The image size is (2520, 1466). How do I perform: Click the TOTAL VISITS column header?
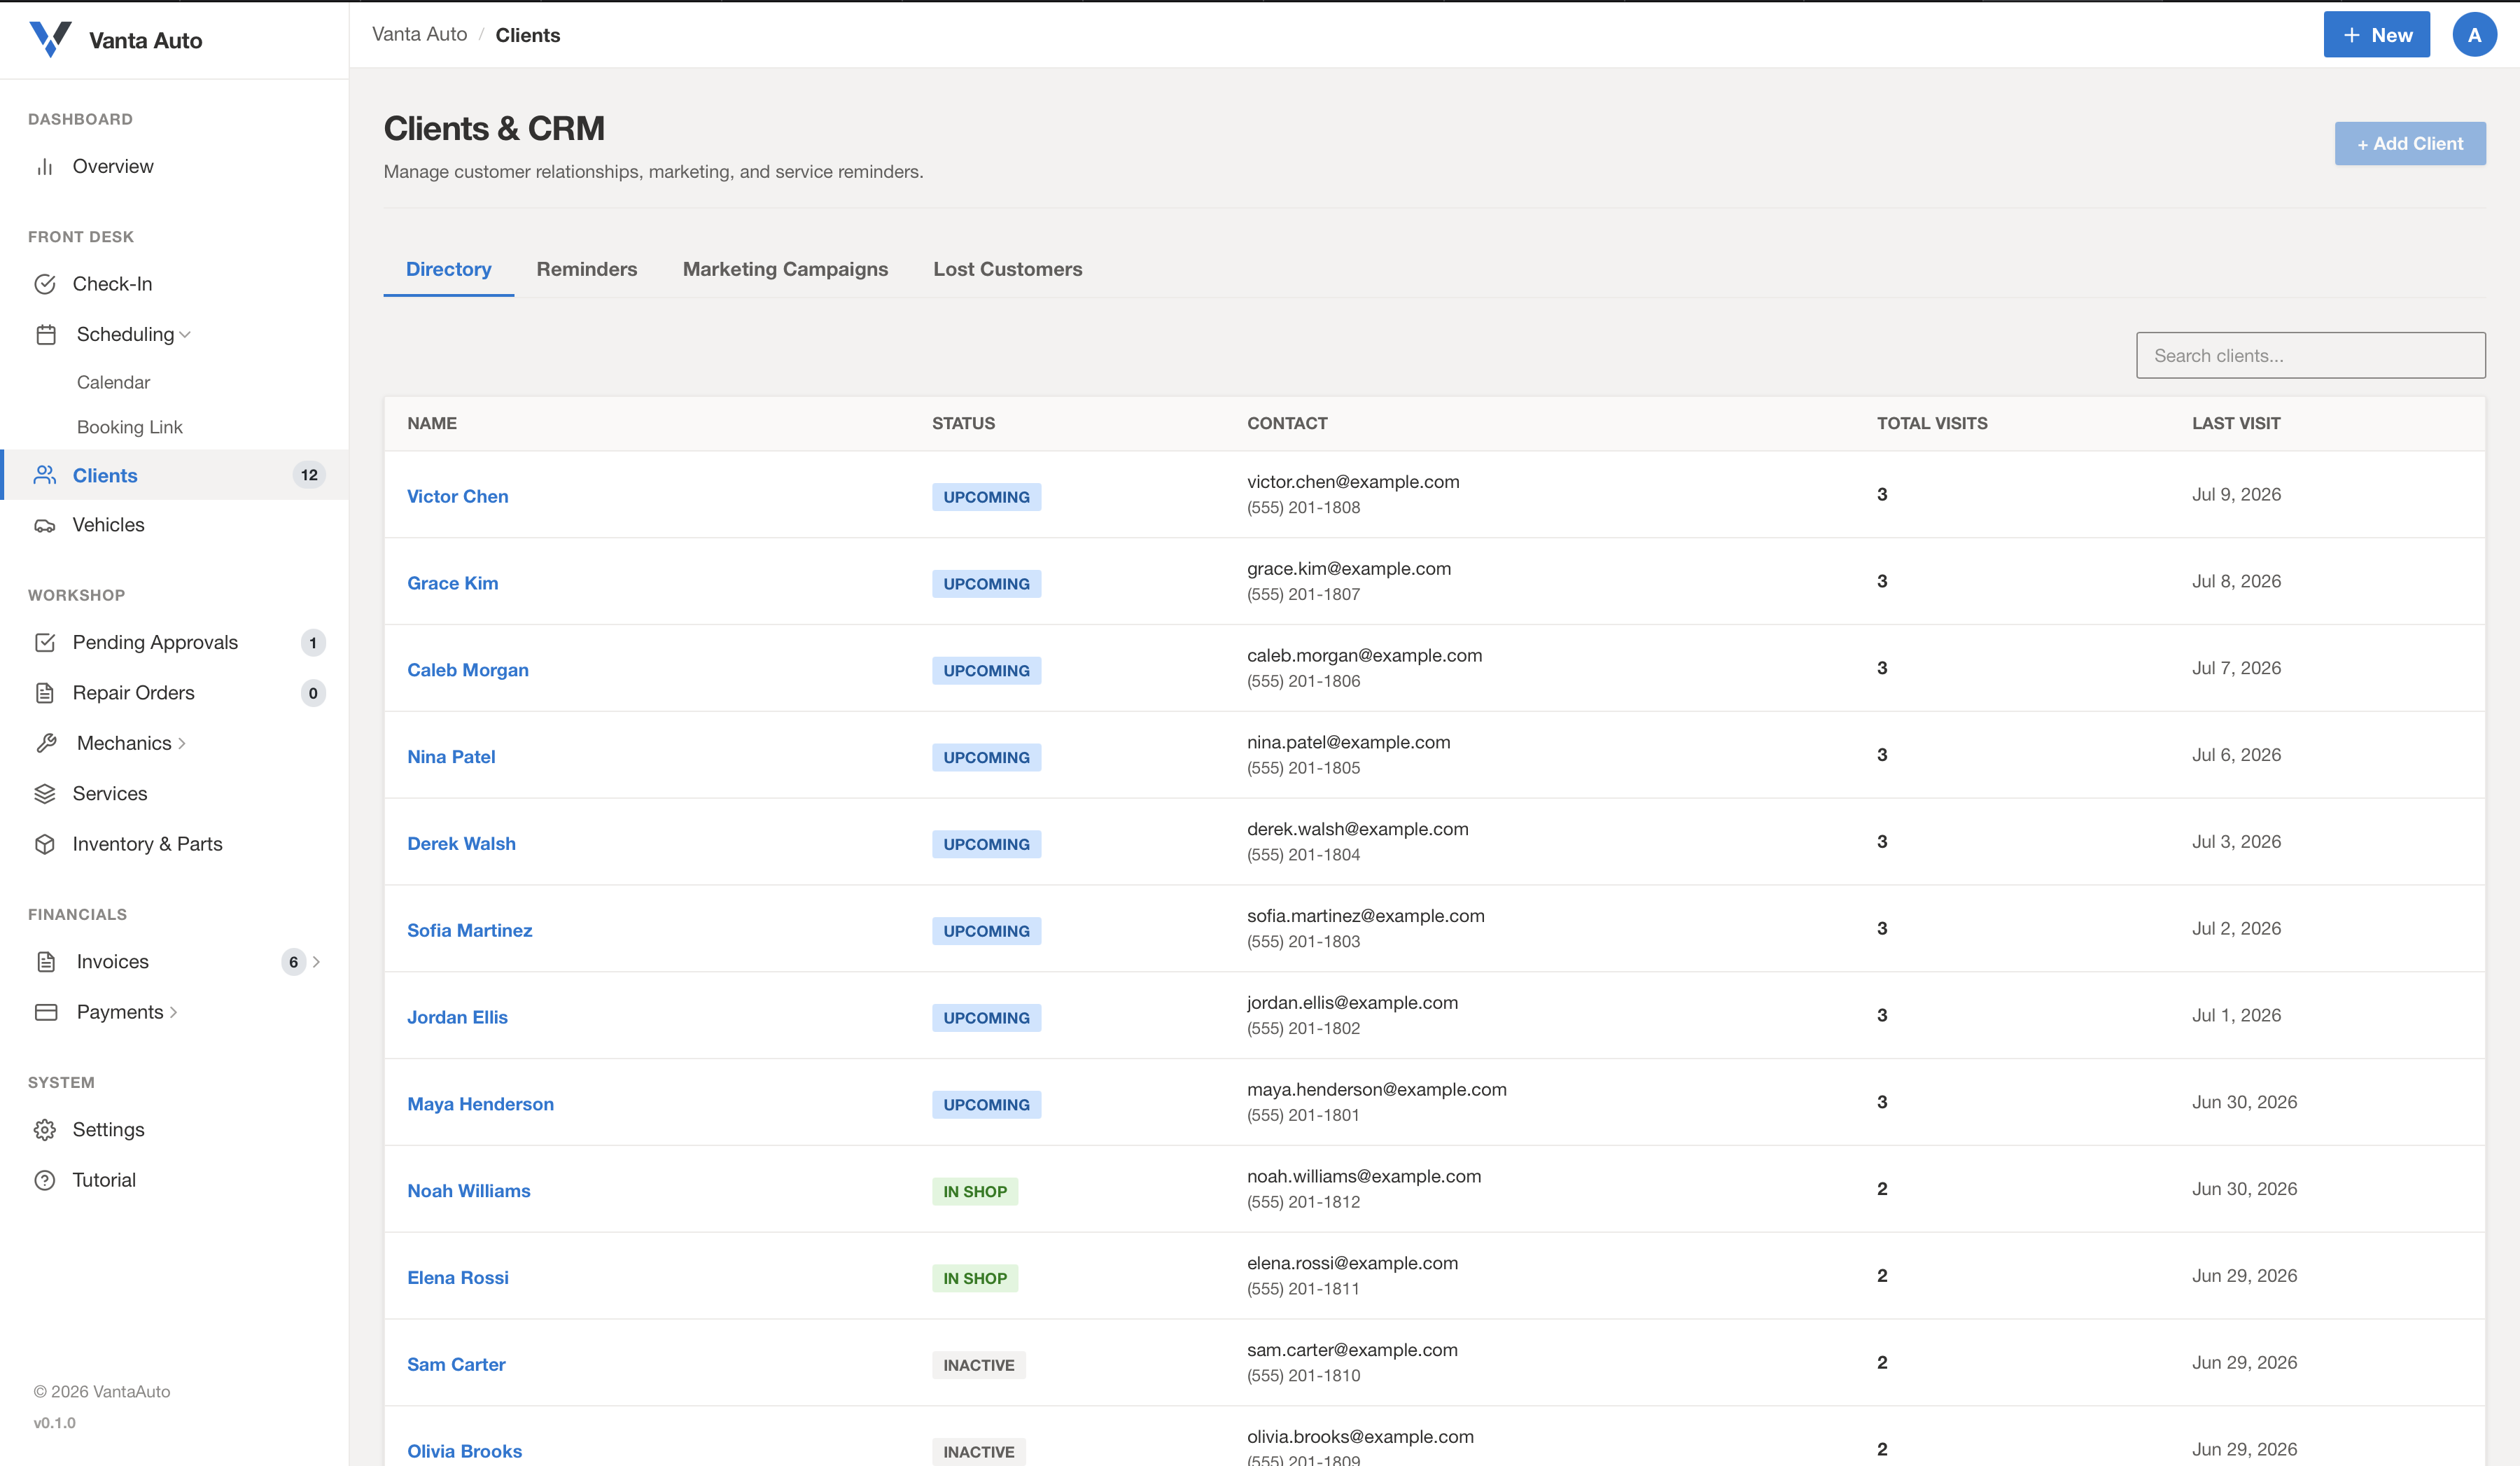point(1932,423)
